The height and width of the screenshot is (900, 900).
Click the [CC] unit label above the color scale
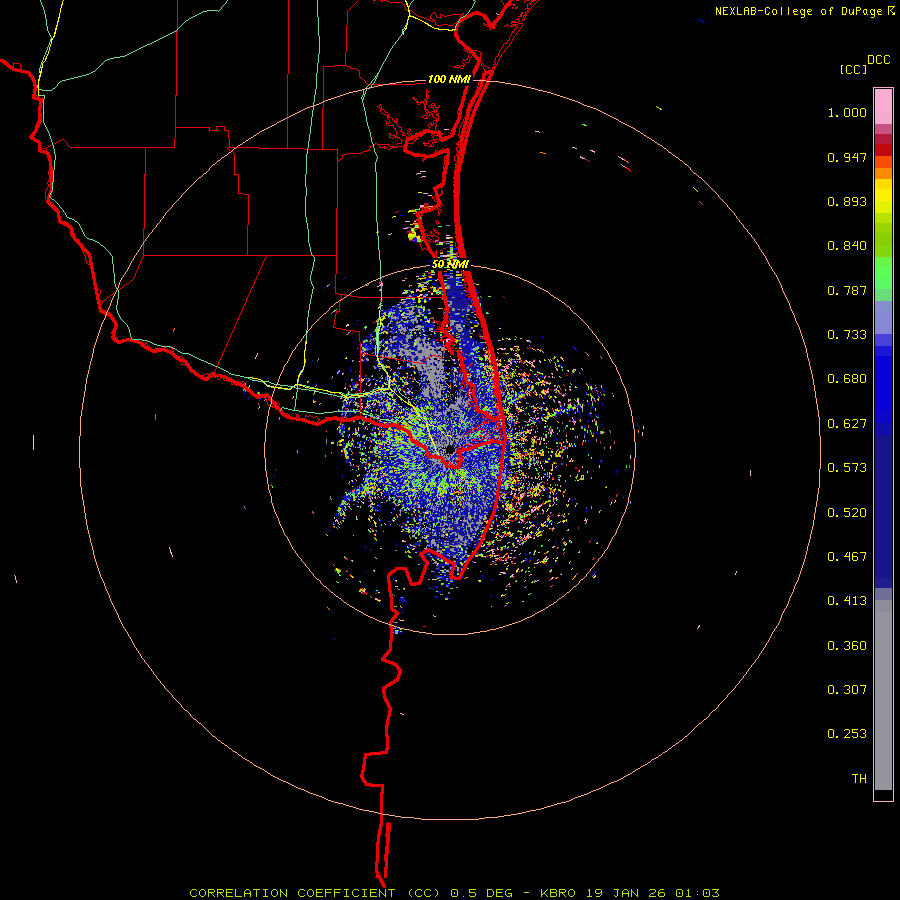click(853, 69)
